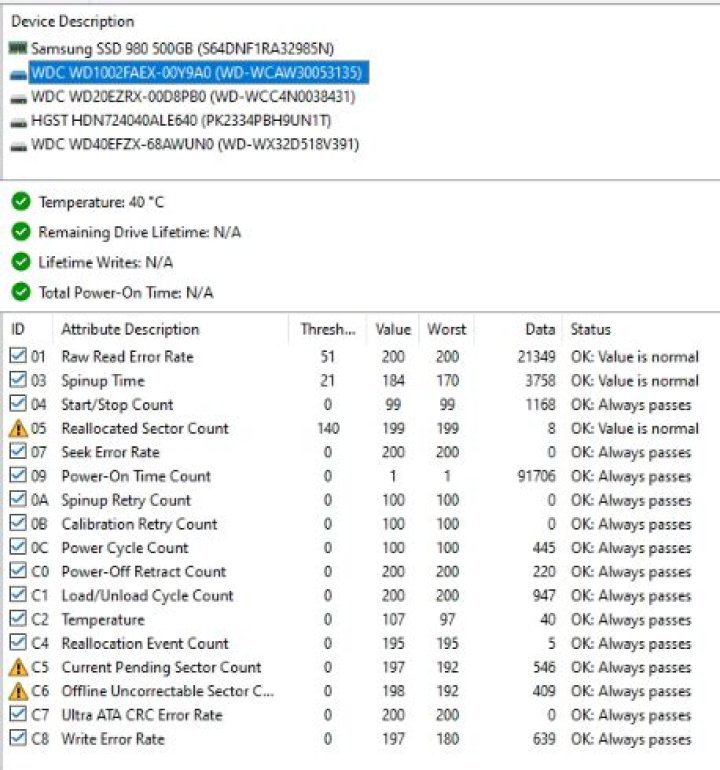This screenshot has height=770, width=720.
Task: Click green check beside Remaining Drive Lifetime
Action: (21, 232)
